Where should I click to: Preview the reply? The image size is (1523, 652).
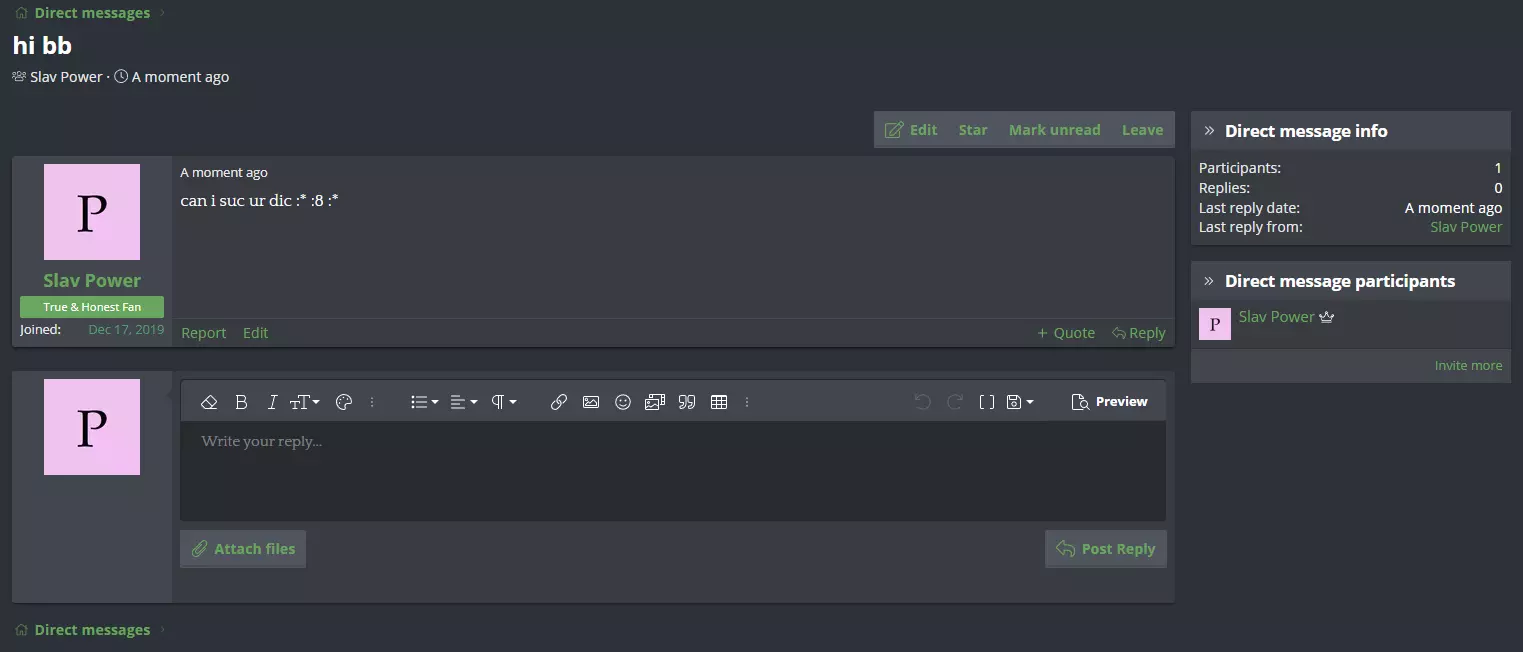(1109, 402)
